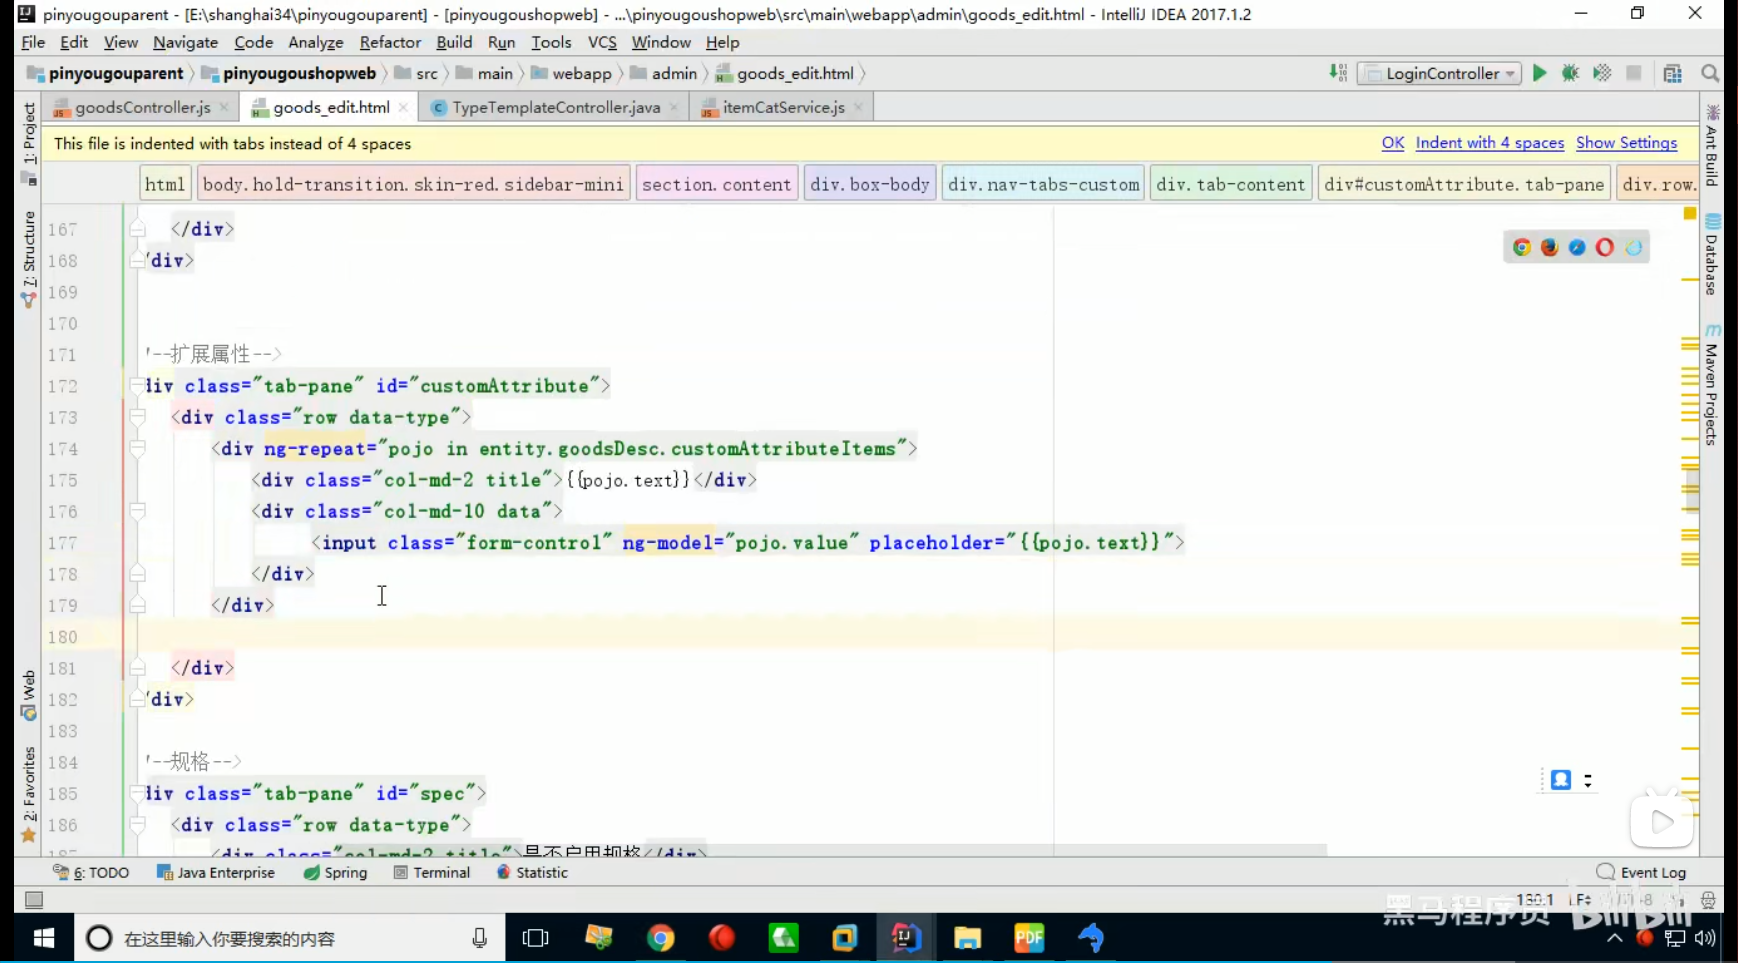Open Search Everywhere magnifier icon
Screen dimensions: 1738x963
point(1710,73)
